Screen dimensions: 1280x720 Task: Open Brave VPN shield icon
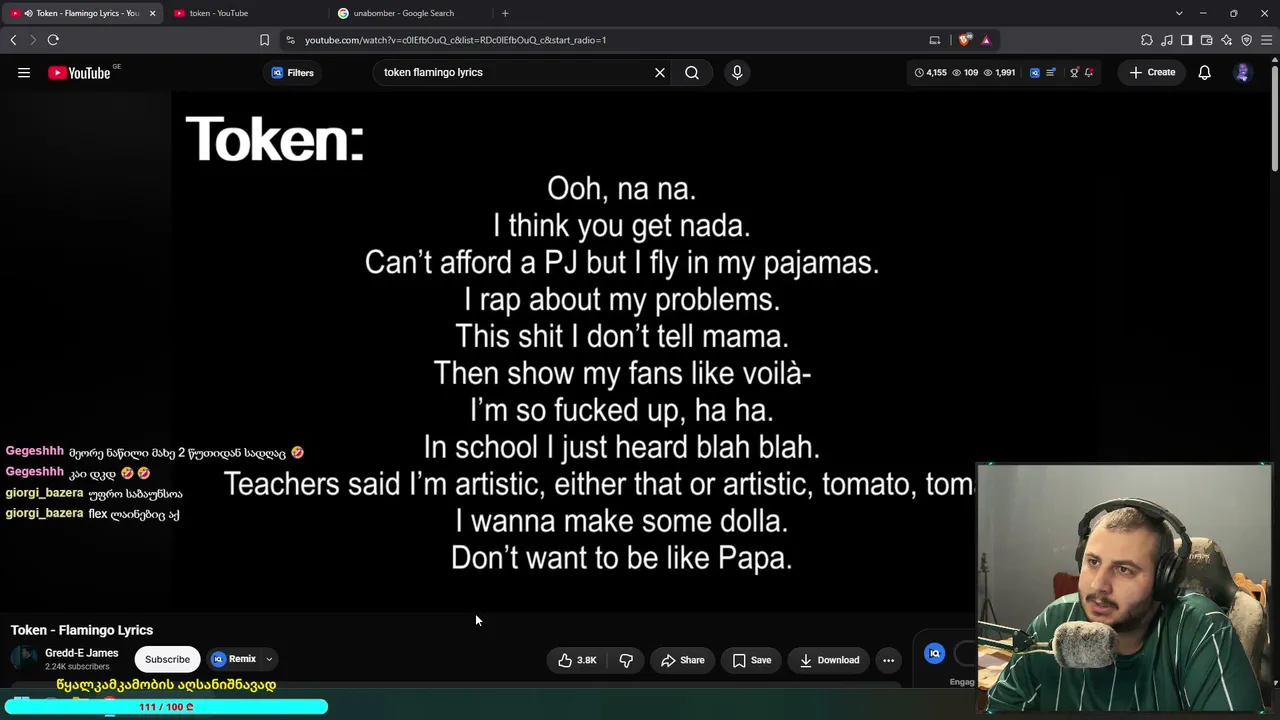[1247, 40]
